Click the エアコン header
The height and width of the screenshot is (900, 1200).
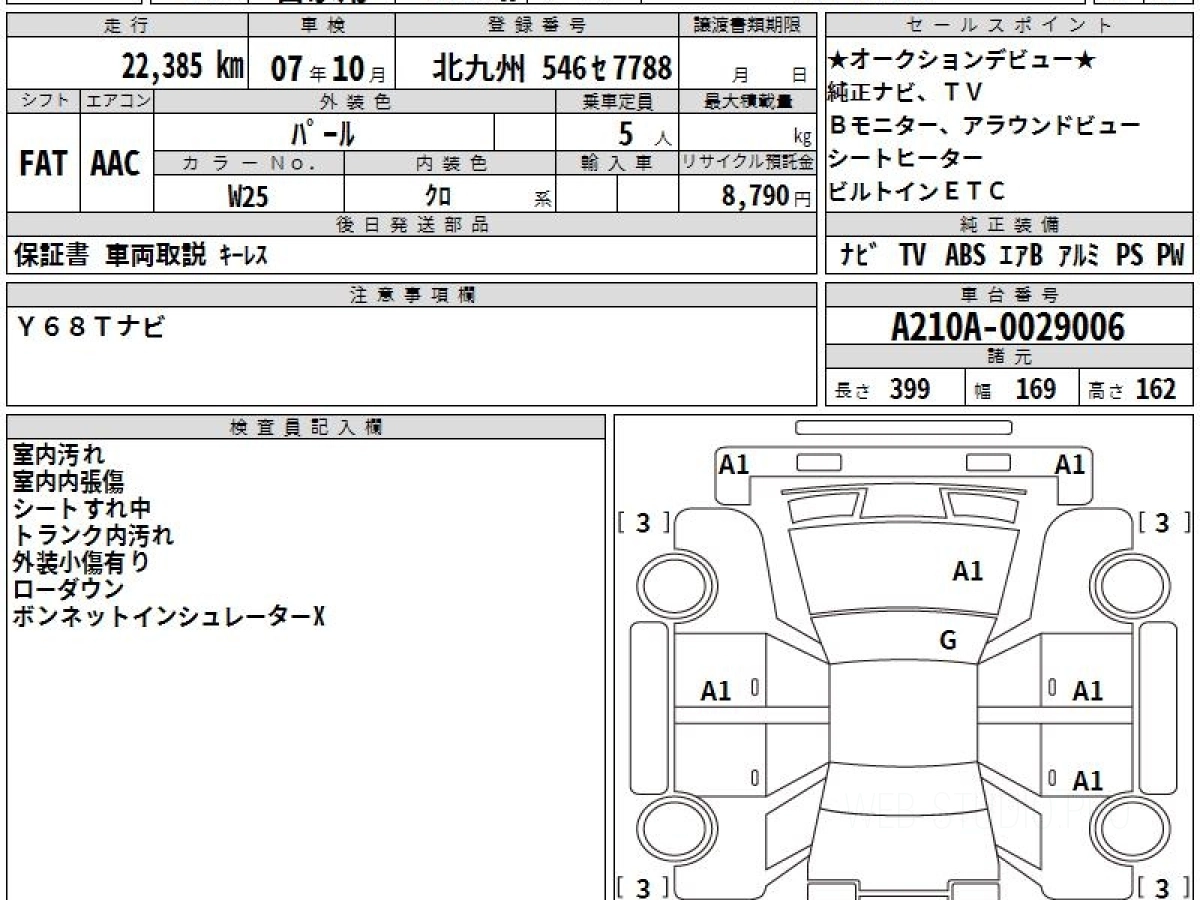point(117,101)
